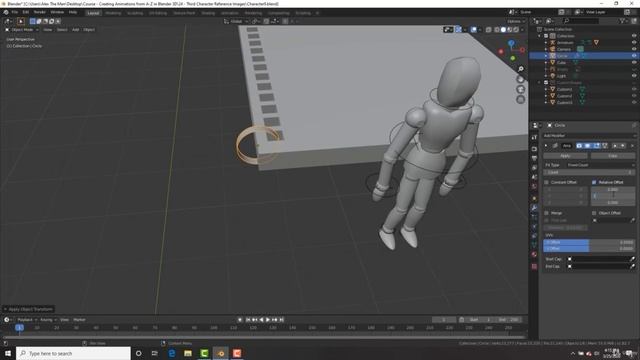Click the camera view gizmo button

[520, 89]
